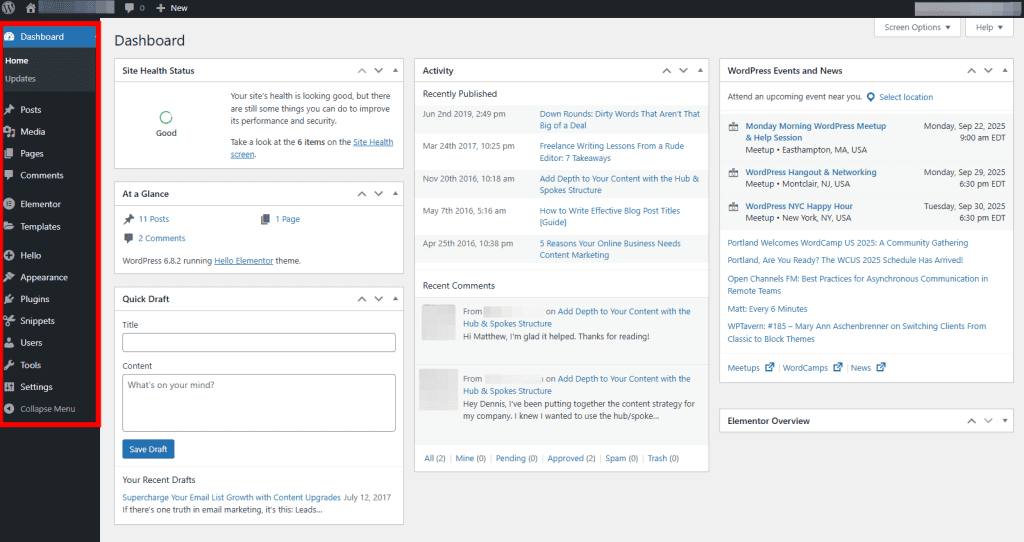Collapse WordPress Events and News panel
Image resolution: width=1024 pixels, height=542 pixels.
[x=1005, y=71]
